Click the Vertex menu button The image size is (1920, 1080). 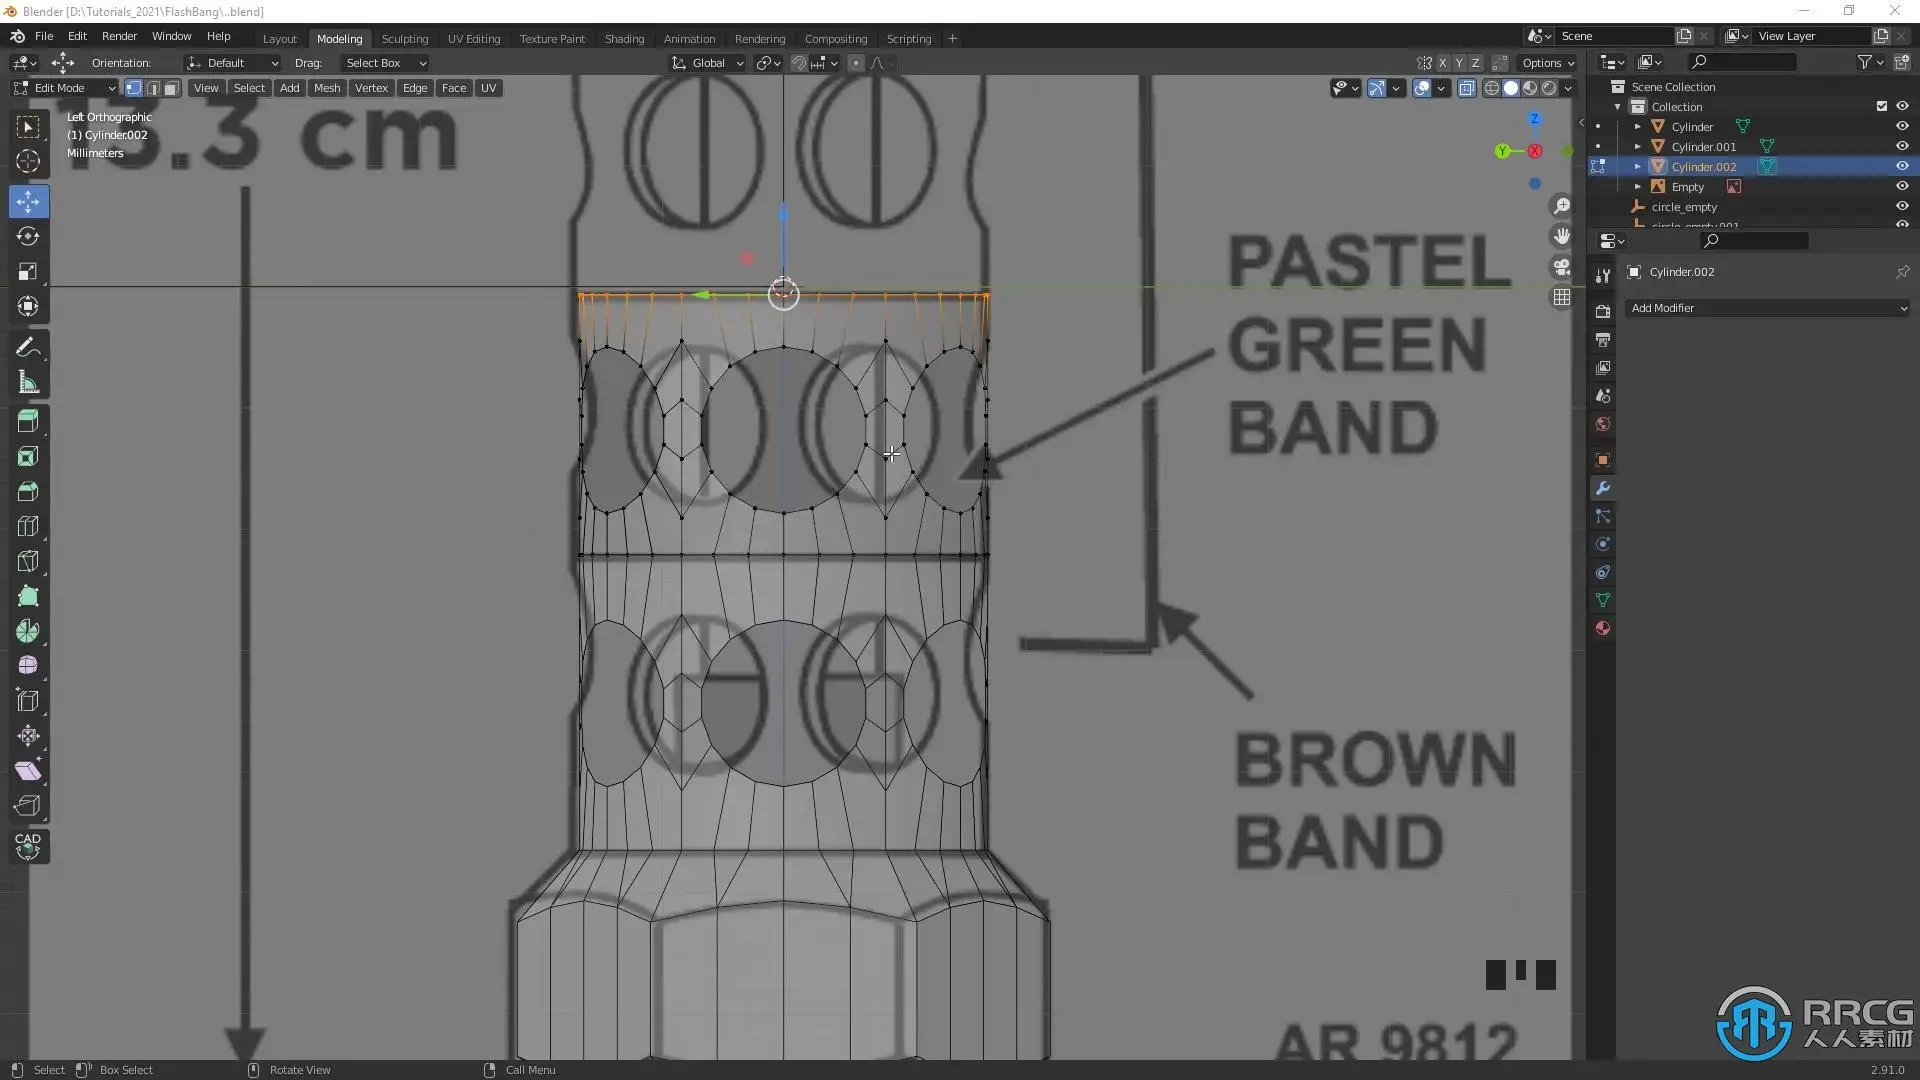point(371,88)
